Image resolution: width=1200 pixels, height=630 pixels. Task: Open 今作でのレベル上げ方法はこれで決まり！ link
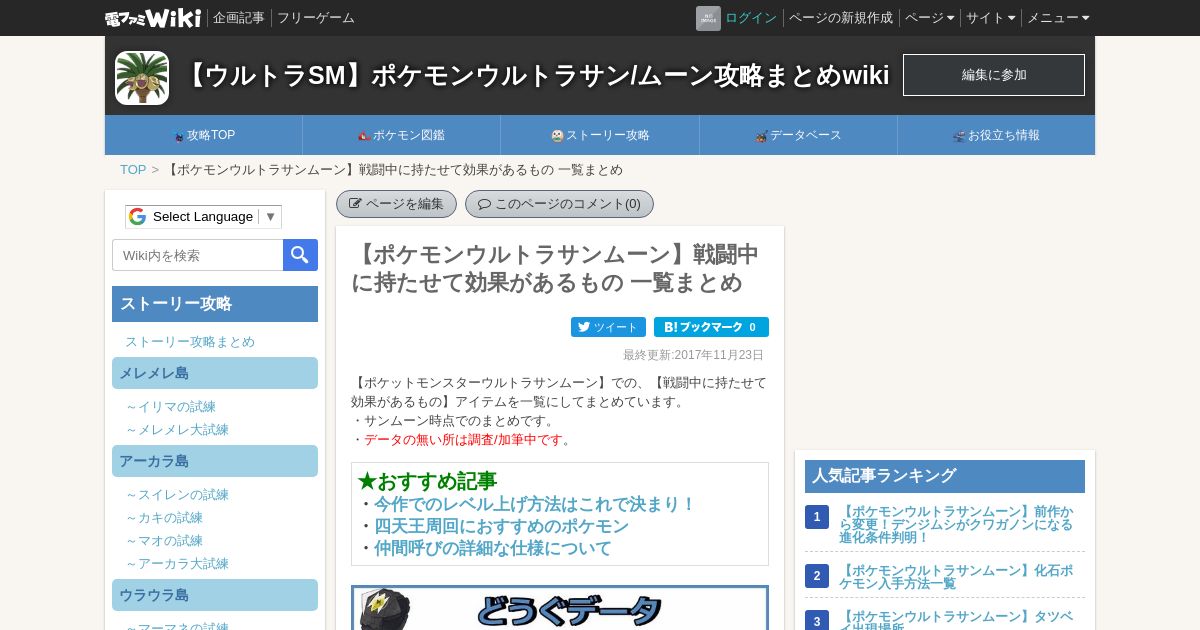(535, 504)
